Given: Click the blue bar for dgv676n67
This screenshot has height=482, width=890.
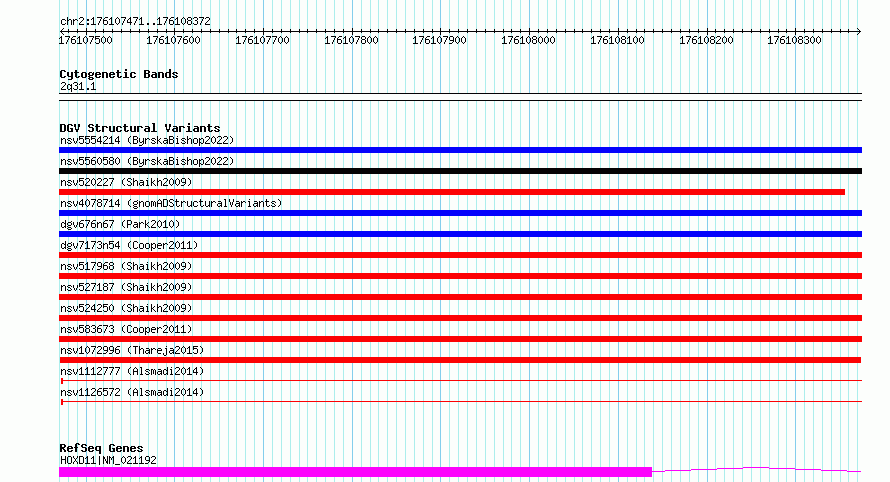Looking at the screenshot, I should [460, 234].
